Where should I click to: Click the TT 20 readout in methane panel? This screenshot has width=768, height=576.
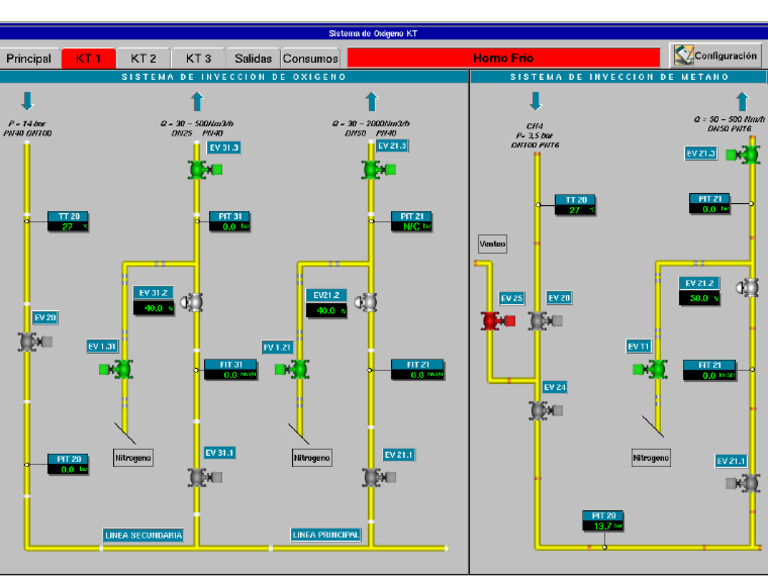(x=576, y=205)
